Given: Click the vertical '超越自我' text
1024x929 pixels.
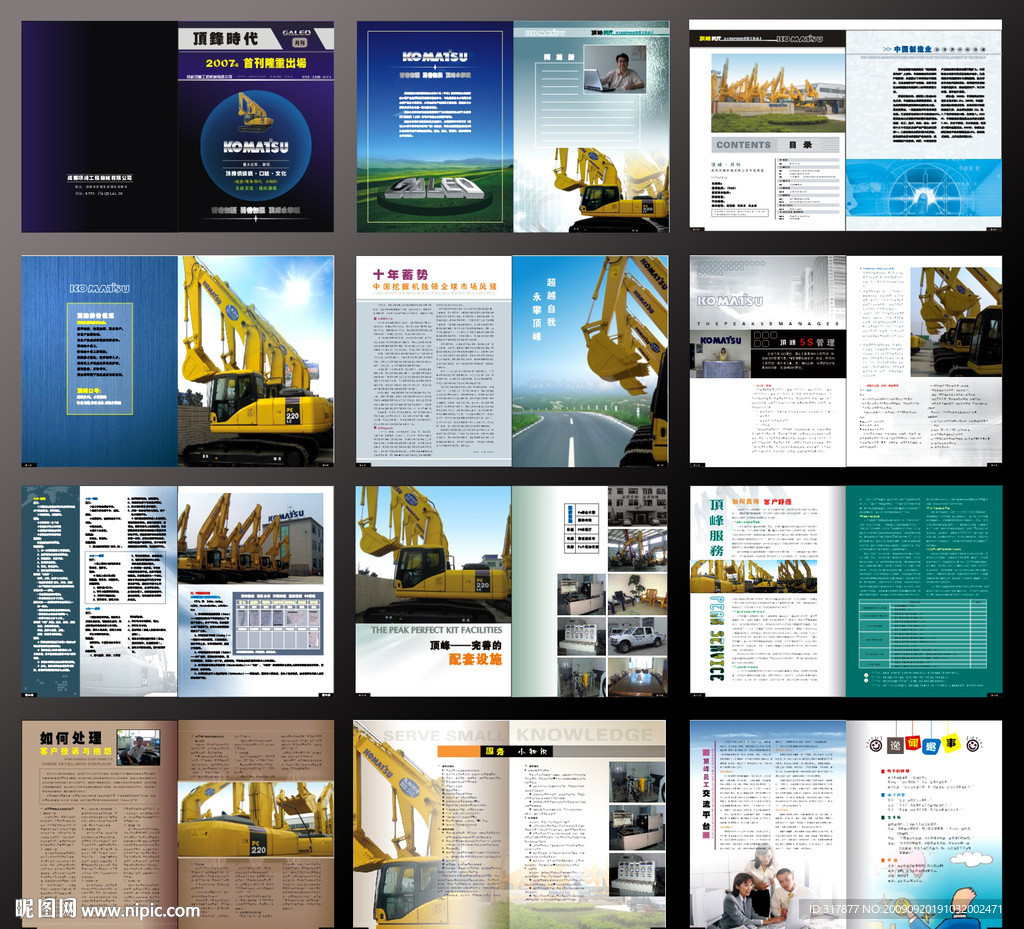Looking at the screenshot, I should pyautogui.click(x=551, y=302).
